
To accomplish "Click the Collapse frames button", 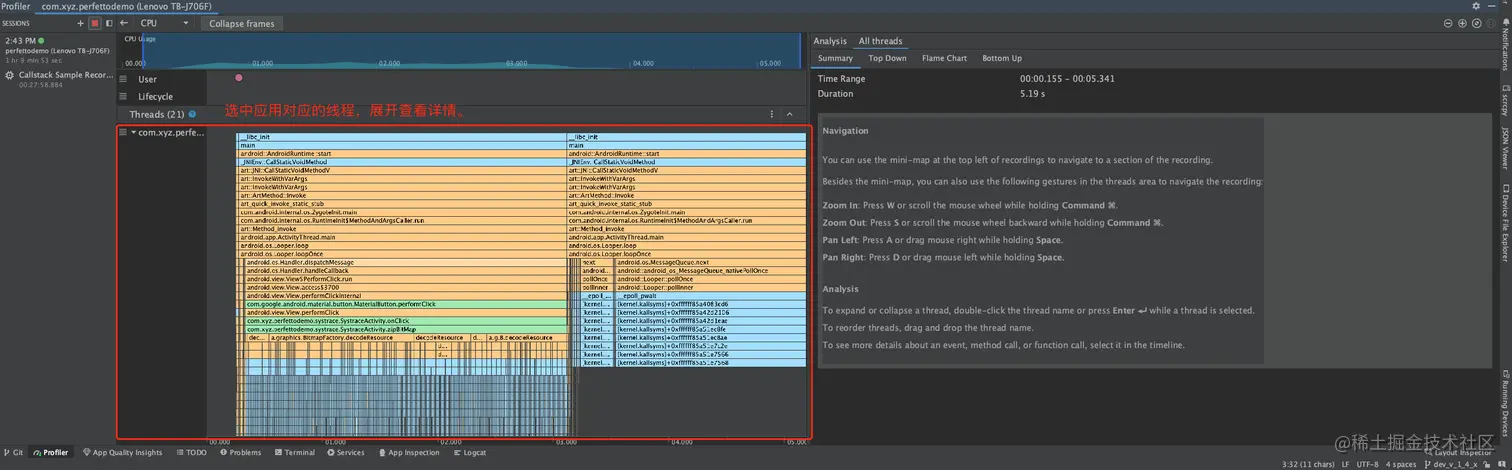I will 242,23.
